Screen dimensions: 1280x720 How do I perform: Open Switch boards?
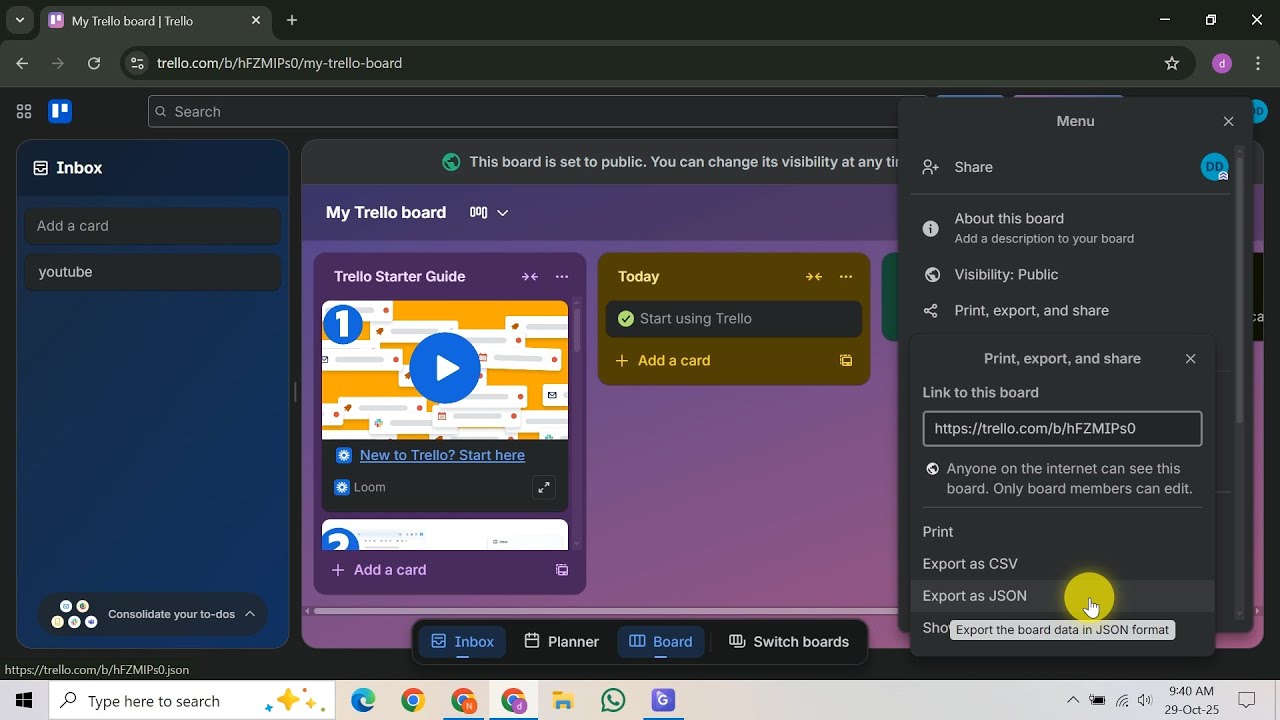pyautogui.click(x=789, y=642)
